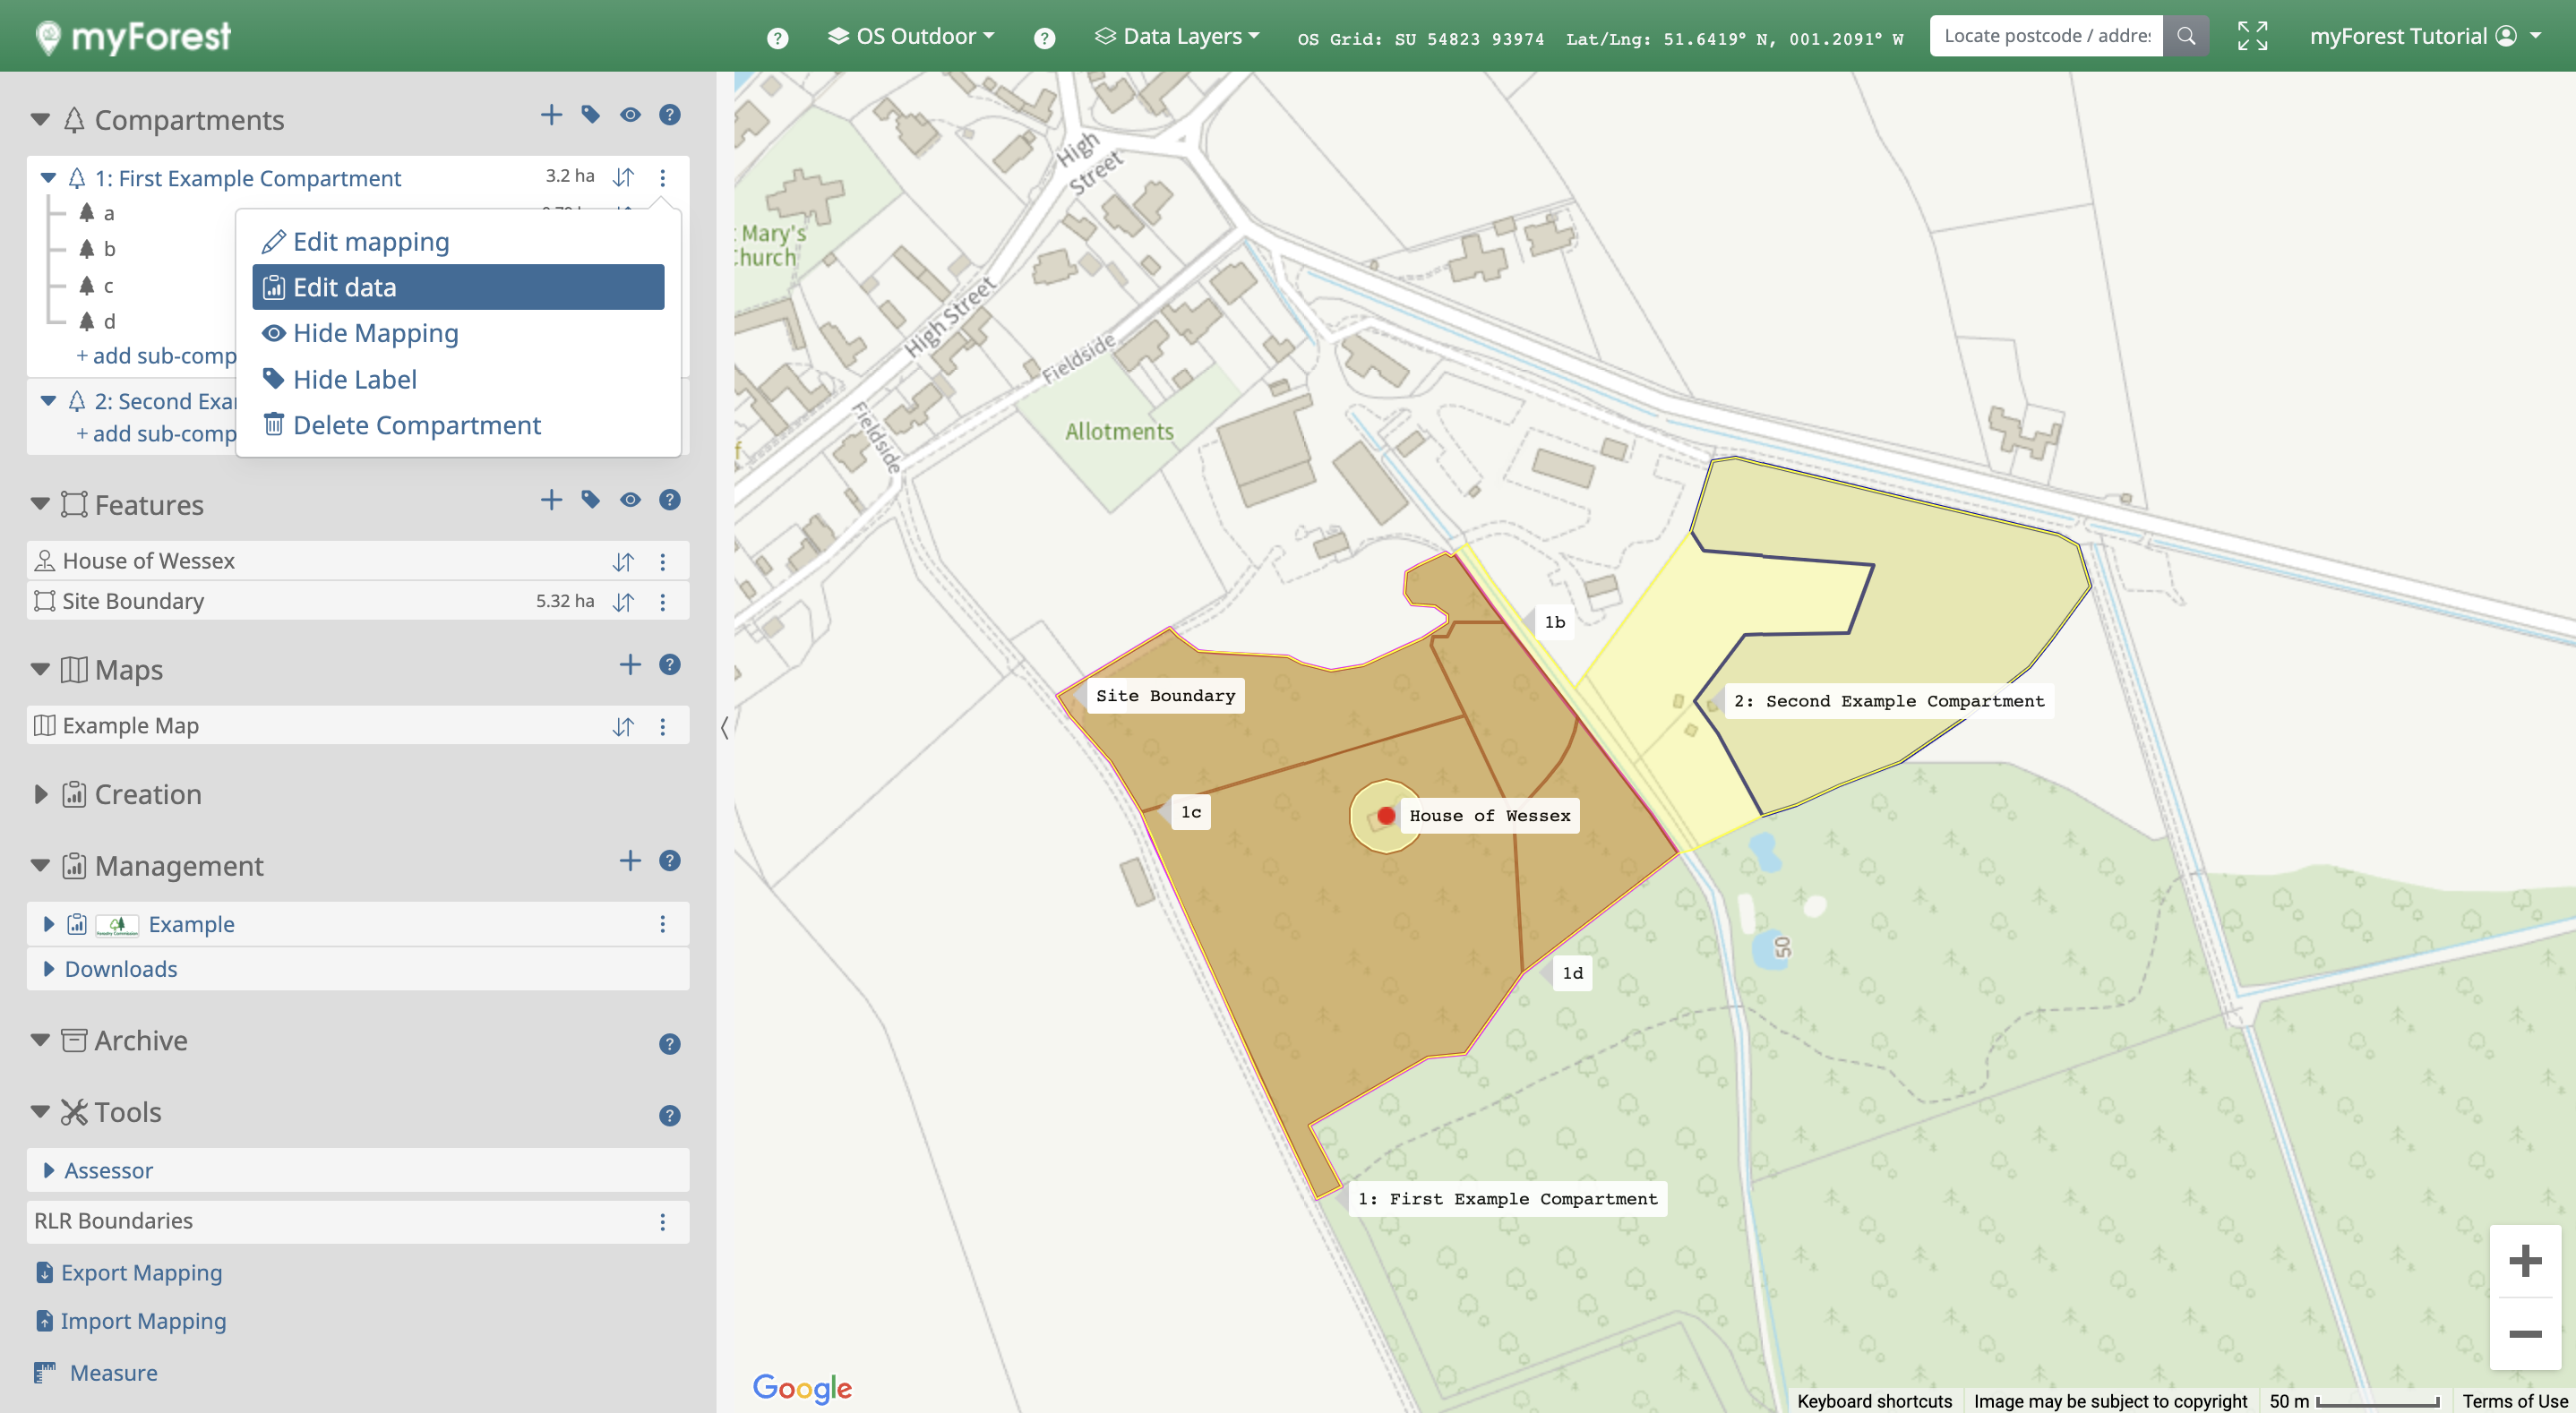The height and width of the screenshot is (1413, 2576).
Task: Toggle Compartments visibility eye icon
Action: tap(629, 115)
